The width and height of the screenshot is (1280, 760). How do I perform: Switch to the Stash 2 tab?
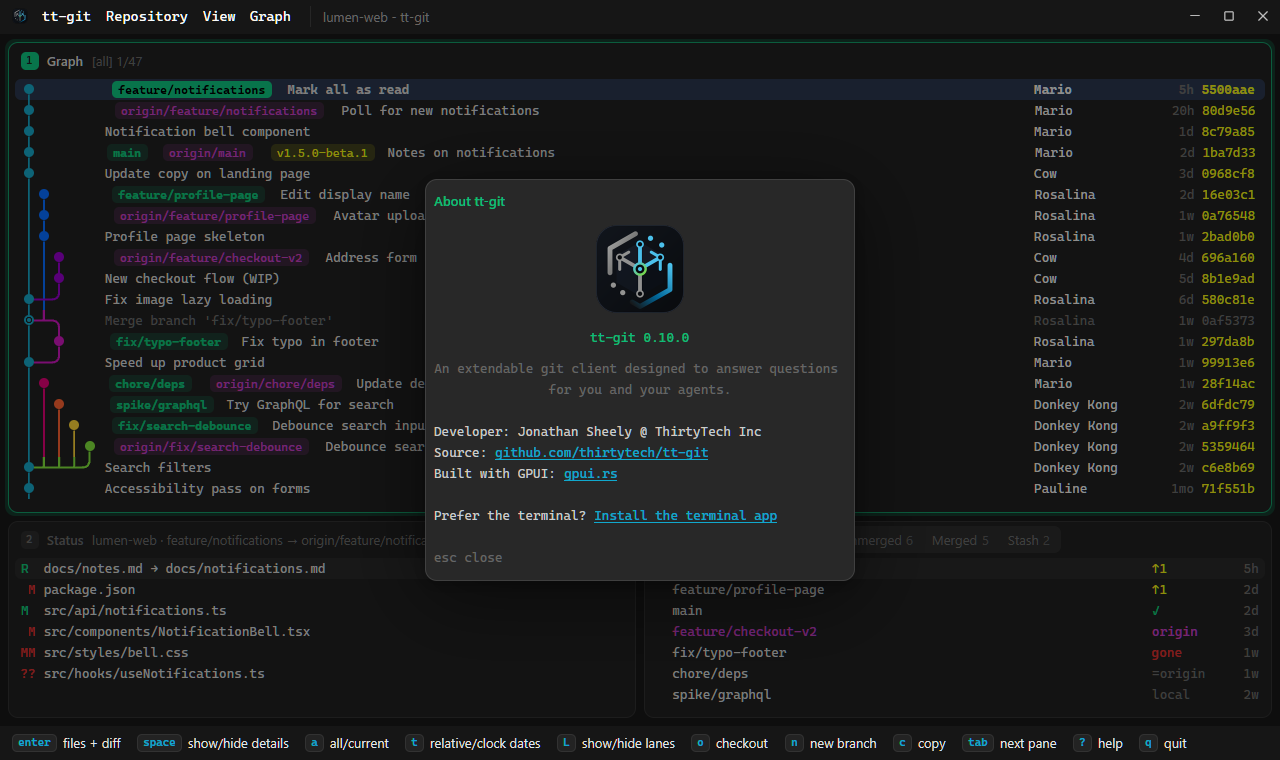(1028, 541)
